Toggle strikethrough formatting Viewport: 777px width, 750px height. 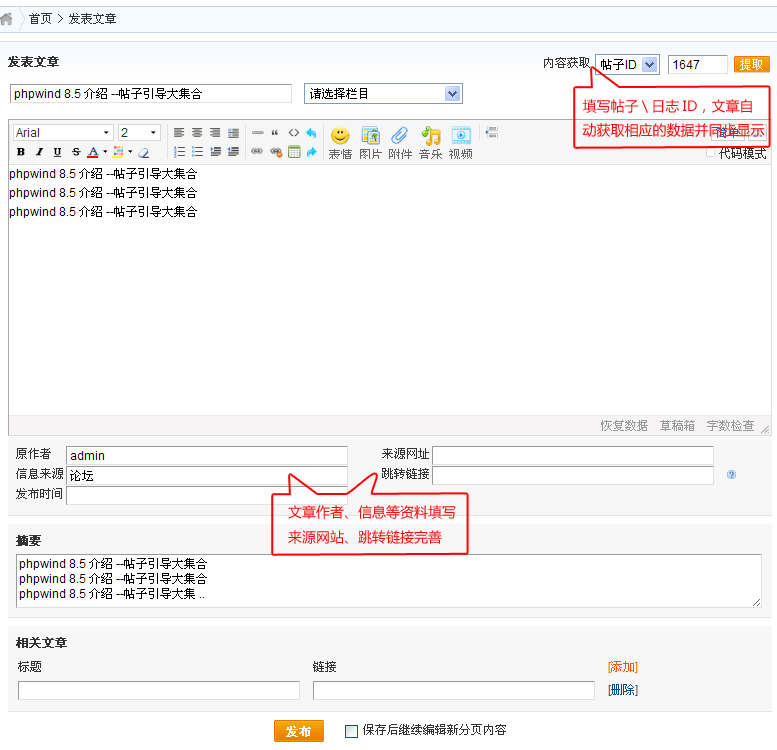76,152
